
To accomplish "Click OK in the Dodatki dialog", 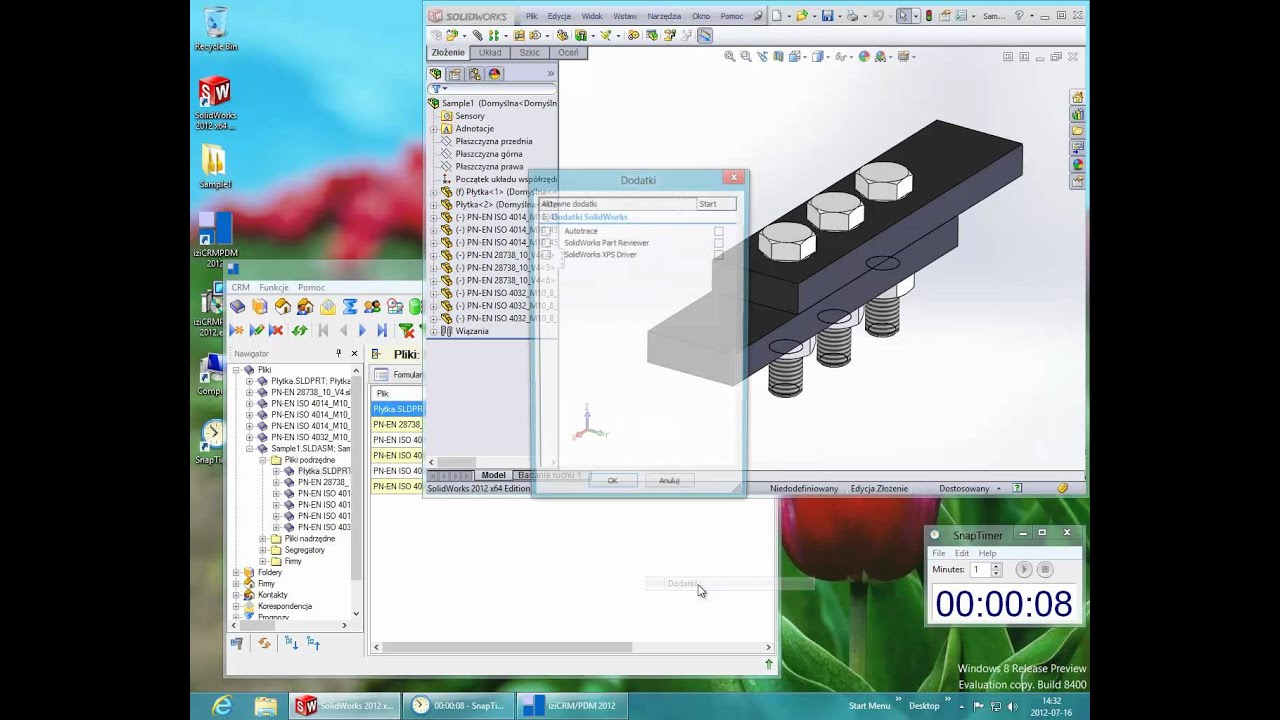I will pyautogui.click(x=612, y=480).
